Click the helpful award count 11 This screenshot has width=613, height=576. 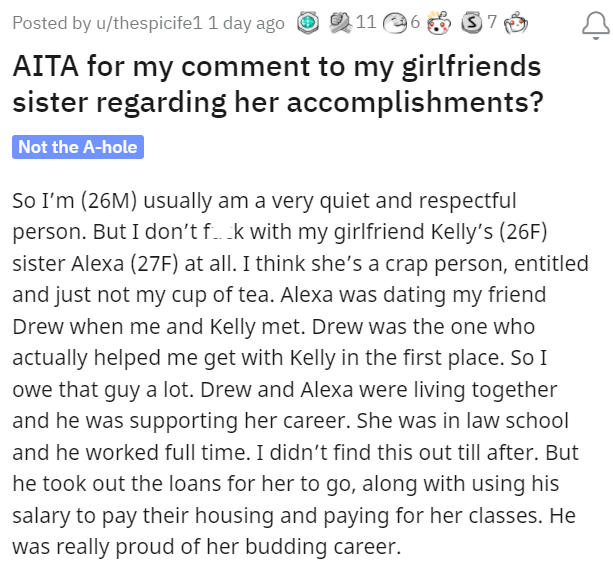coord(365,24)
